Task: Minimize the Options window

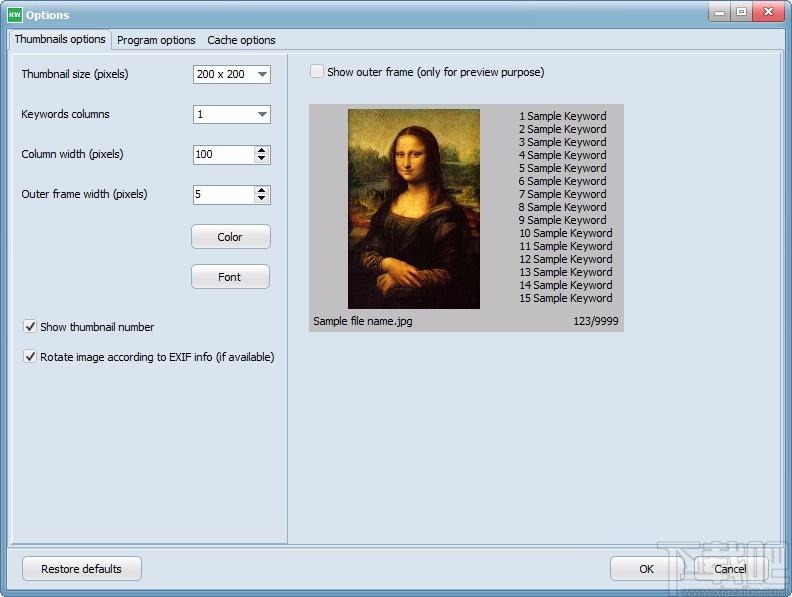Action: pyautogui.click(x=719, y=12)
